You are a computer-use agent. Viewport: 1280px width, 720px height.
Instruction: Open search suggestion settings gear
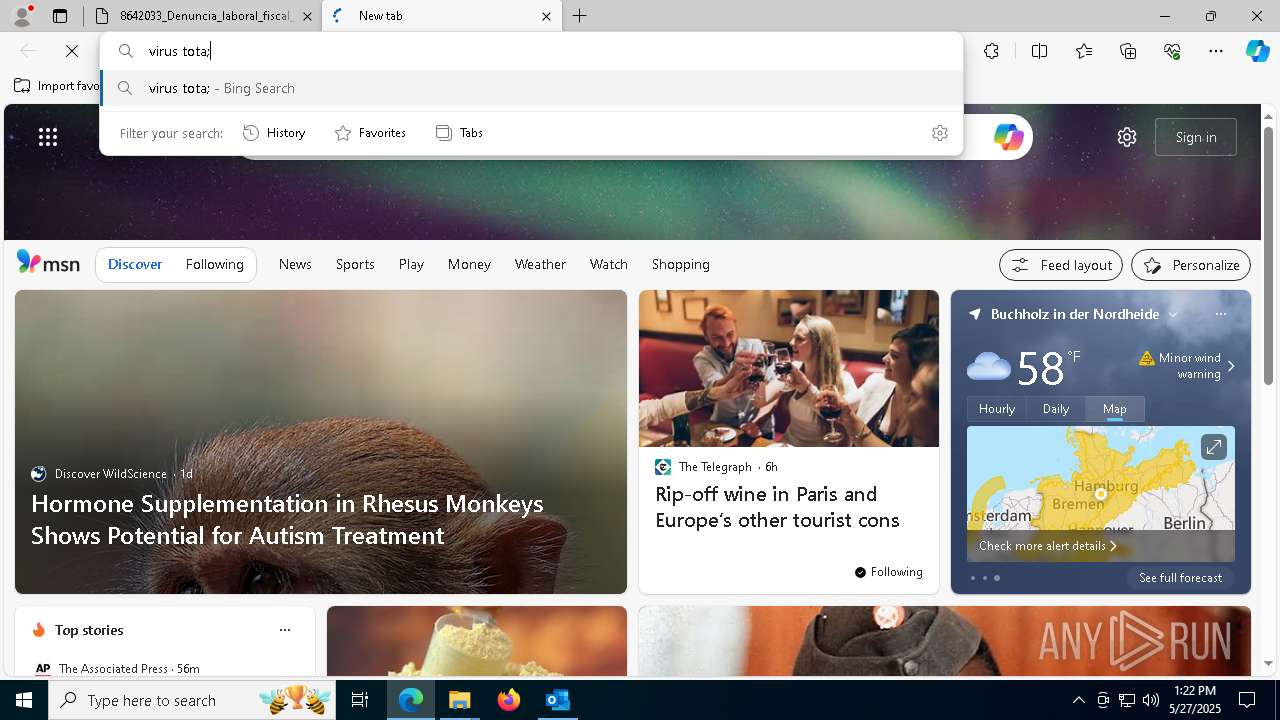[940, 133]
